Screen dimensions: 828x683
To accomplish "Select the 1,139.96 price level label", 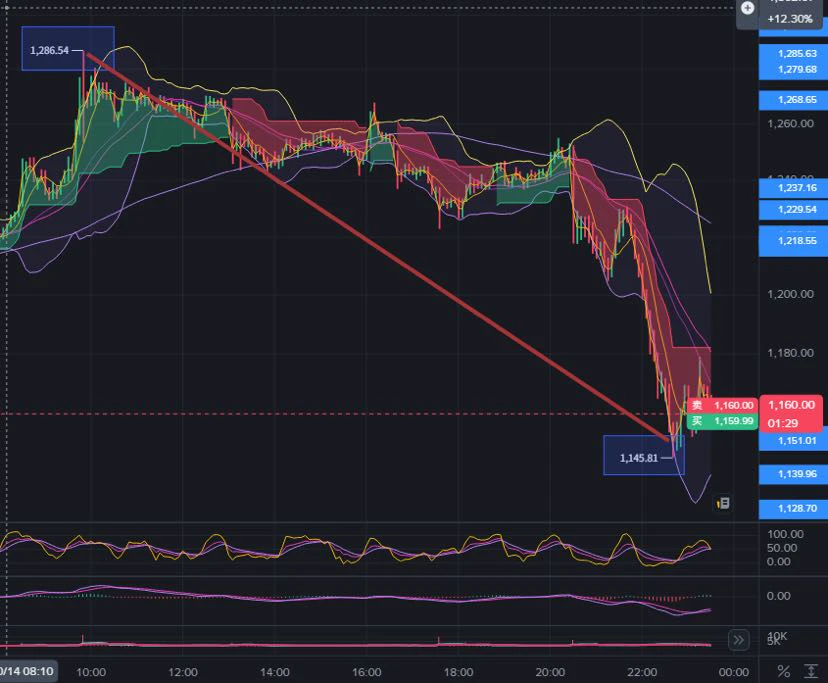I will point(793,474).
